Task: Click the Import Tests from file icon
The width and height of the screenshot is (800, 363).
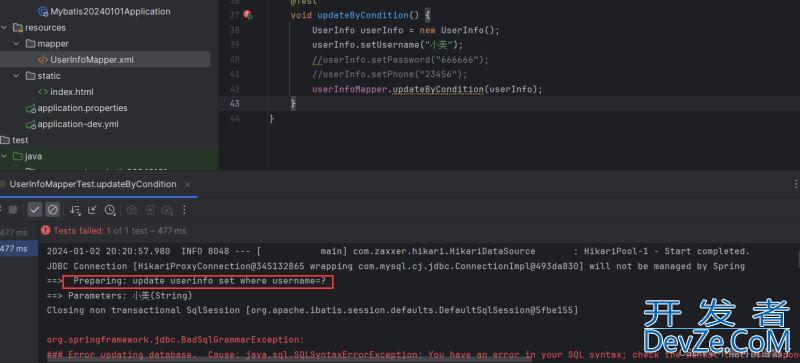Action: (x=92, y=210)
